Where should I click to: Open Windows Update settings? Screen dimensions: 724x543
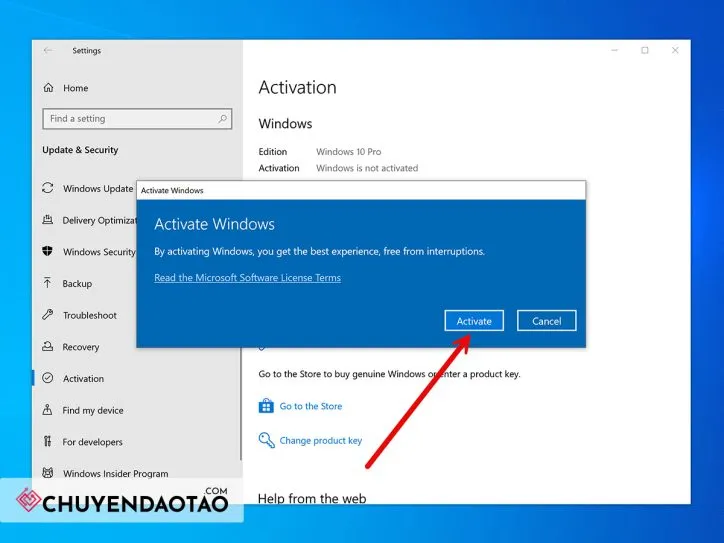(x=98, y=188)
